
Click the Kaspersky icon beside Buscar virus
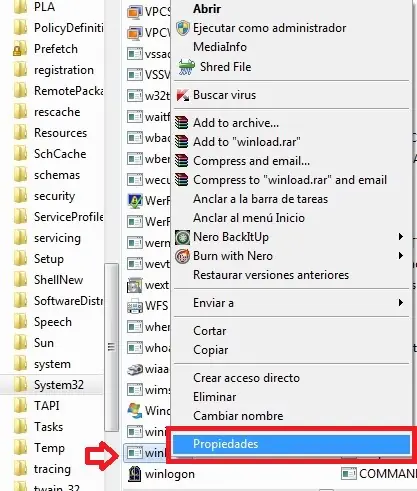182,95
